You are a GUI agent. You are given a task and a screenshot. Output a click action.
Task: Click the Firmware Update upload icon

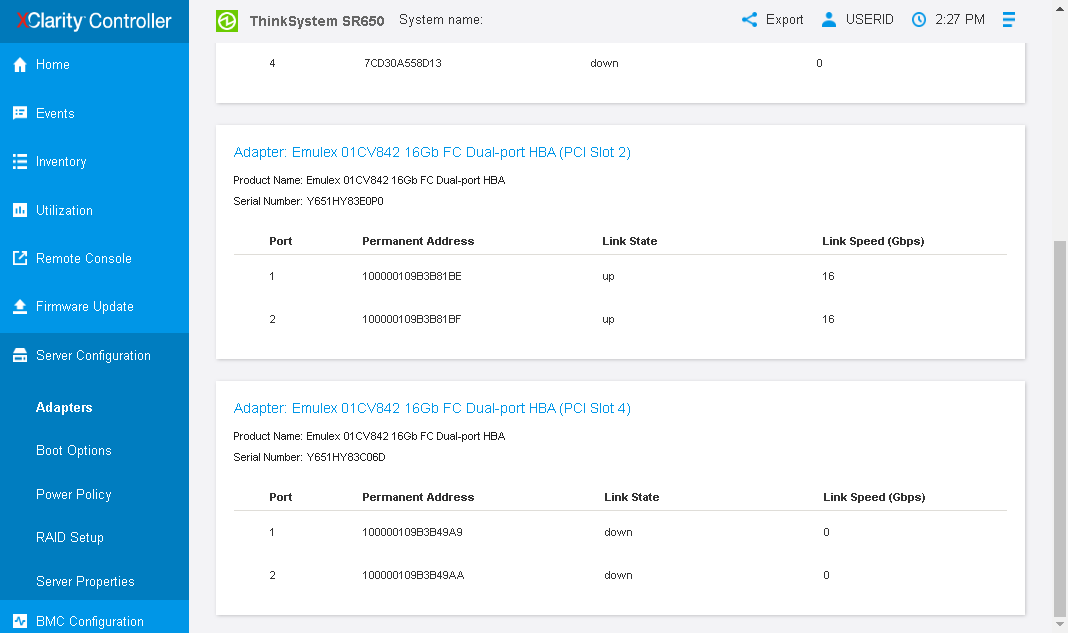point(19,307)
